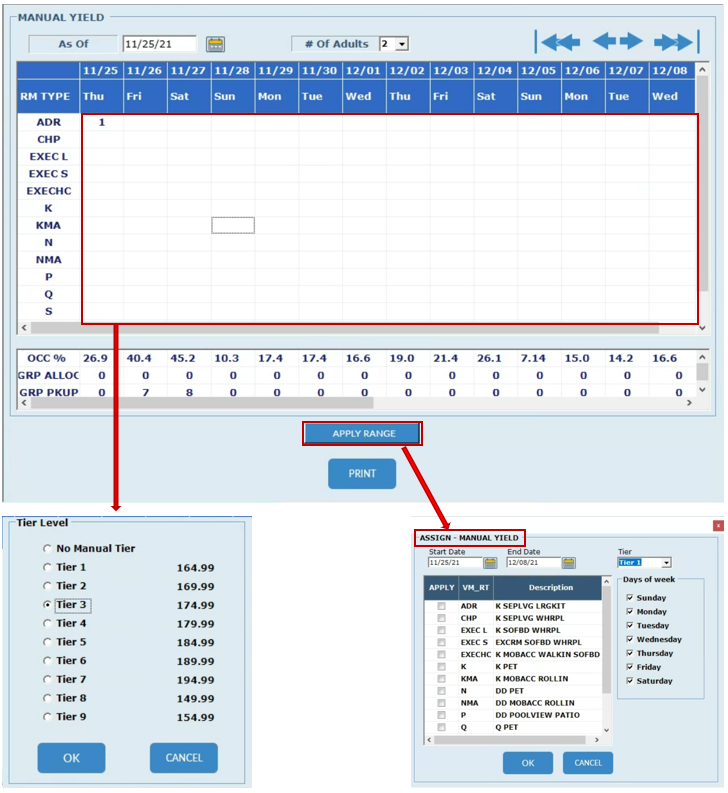Open the Start Date calendar icon
The height and width of the screenshot is (793, 728).
490,563
